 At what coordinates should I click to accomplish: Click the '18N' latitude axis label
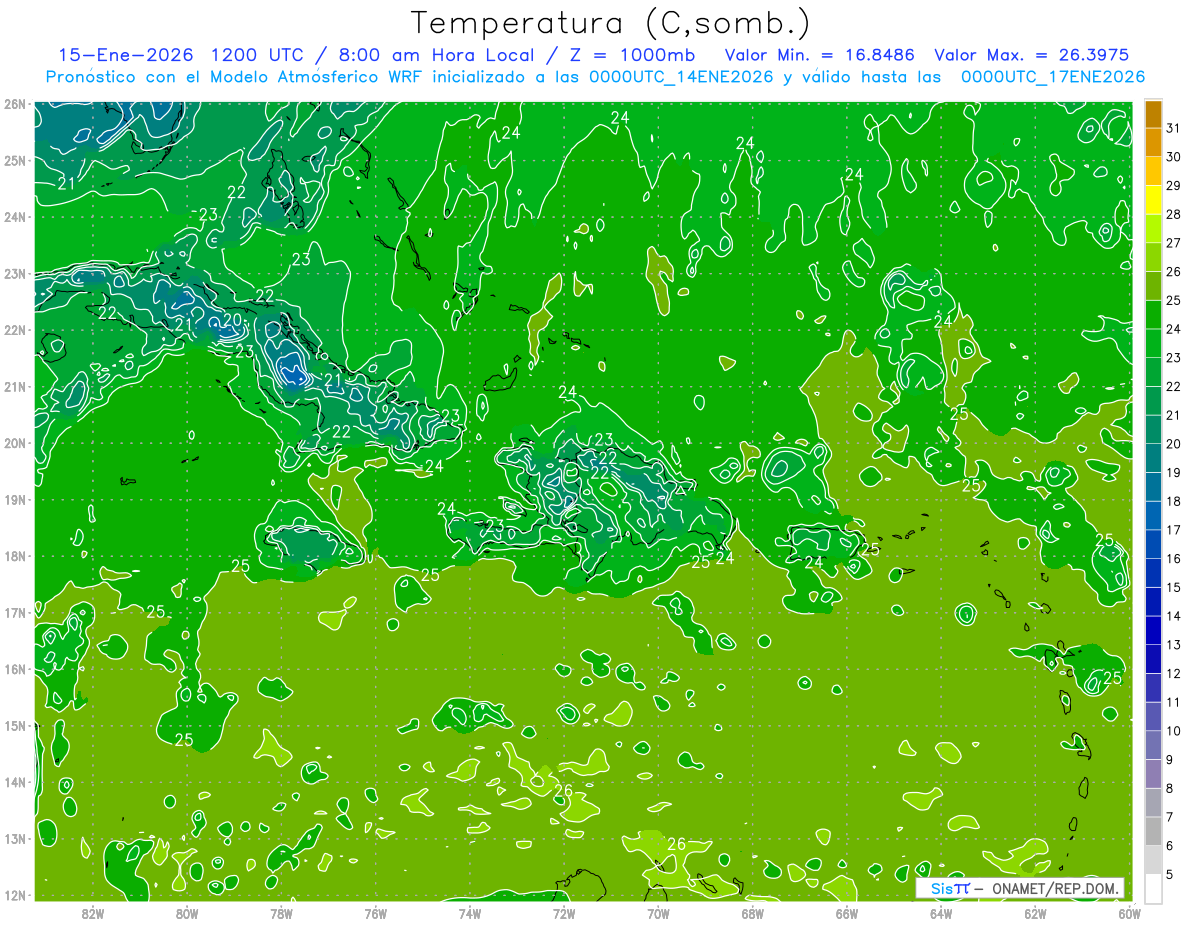(x=14, y=556)
